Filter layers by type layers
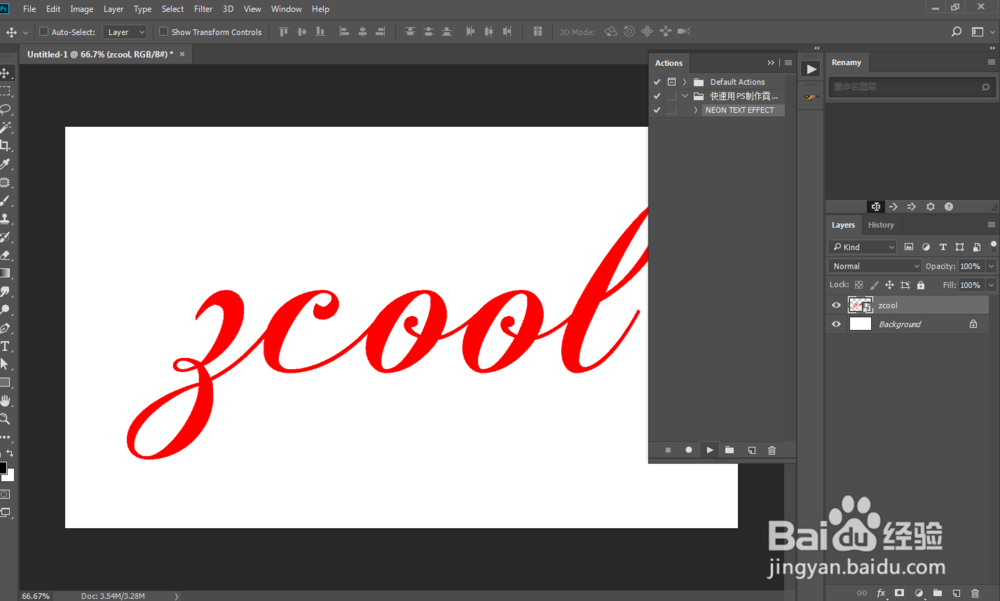Screen dimensions: 1000x601 coord(943,247)
